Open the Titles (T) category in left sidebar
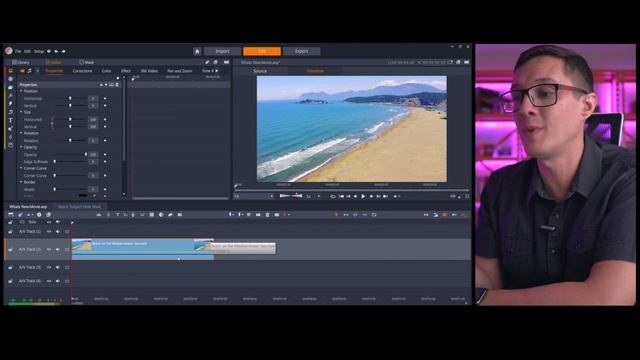This screenshot has width=640, height=360. tap(11, 120)
